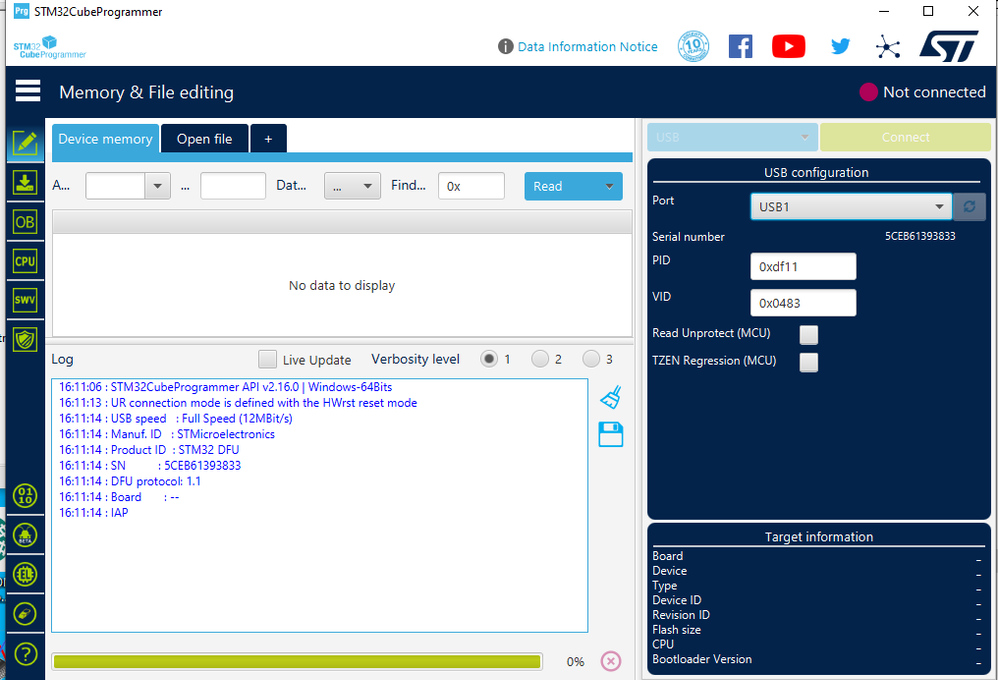Screen dimensions: 998x680
Task: Enable the Live Update checkbox
Action: click(267, 359)
